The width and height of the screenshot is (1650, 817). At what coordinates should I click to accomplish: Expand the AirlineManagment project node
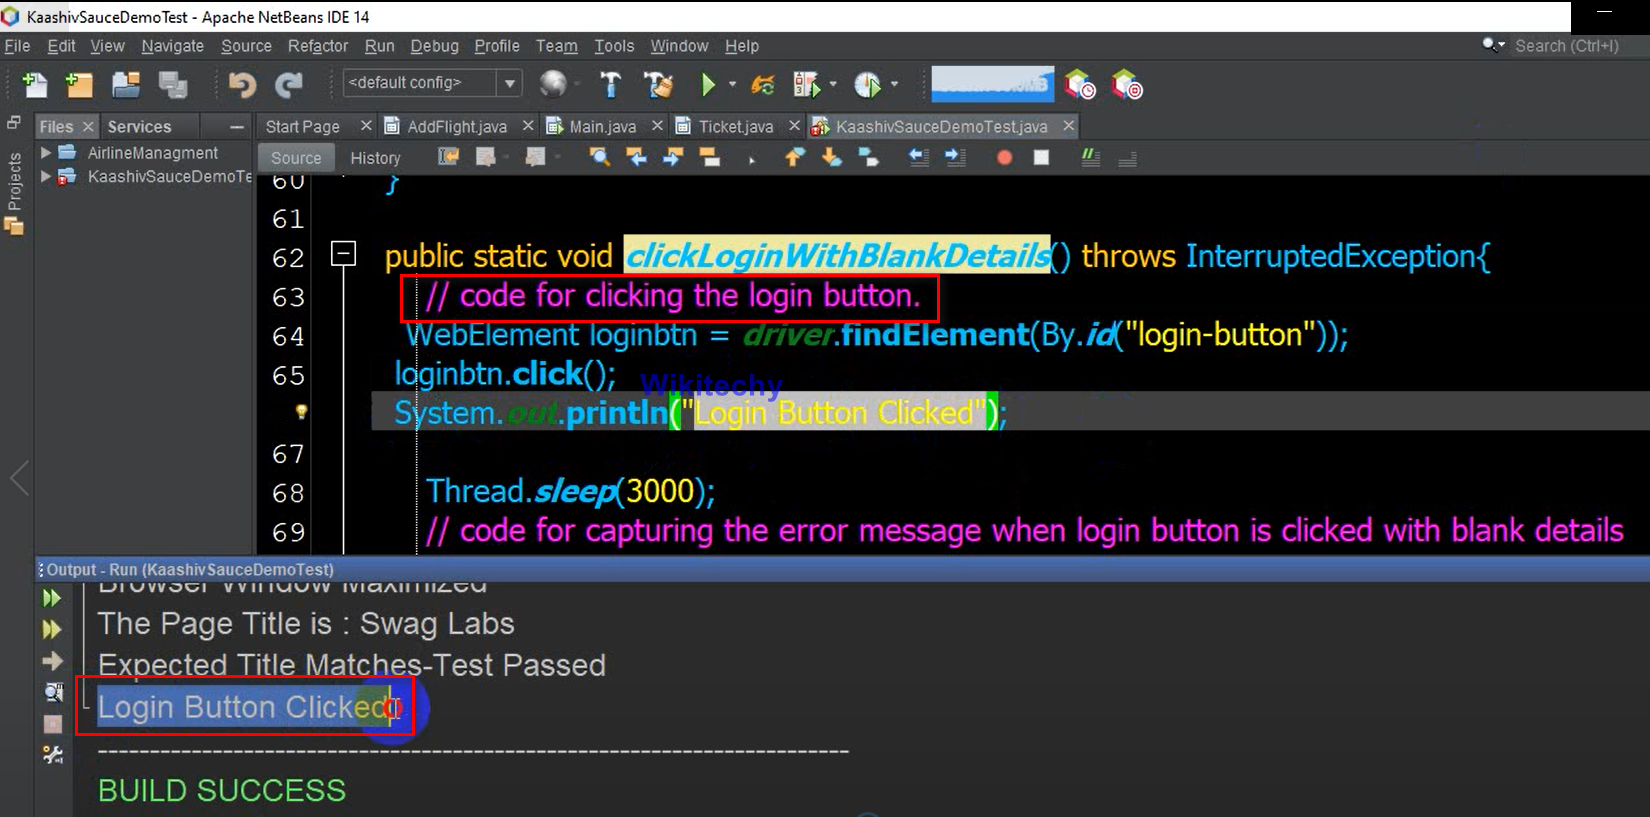click(x=45, y=153)
